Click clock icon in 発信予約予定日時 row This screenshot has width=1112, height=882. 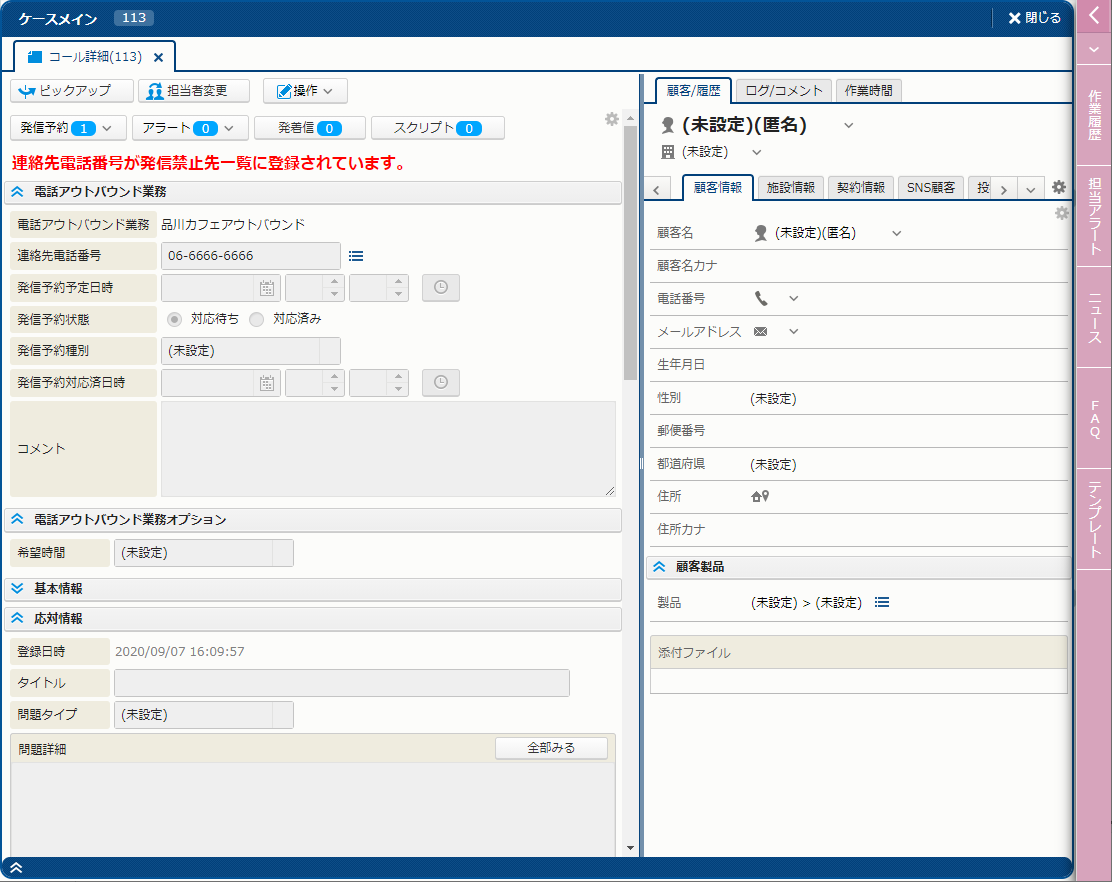click(440, 288)
